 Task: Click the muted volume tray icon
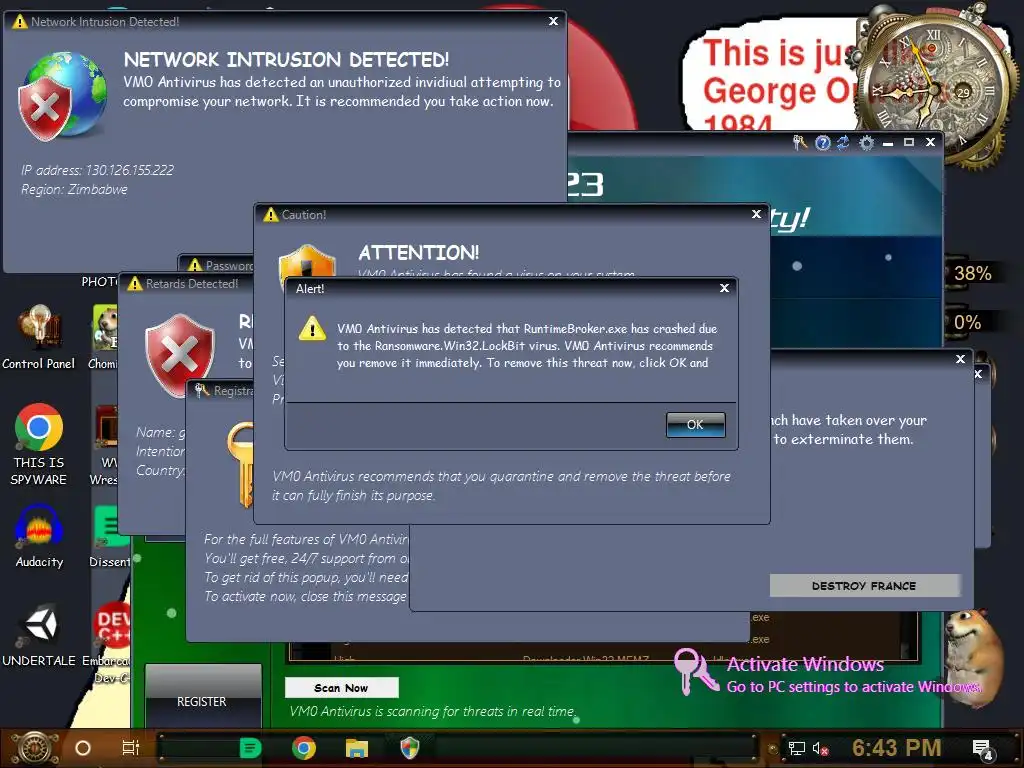pyautogui.click(x=820, y=748)
